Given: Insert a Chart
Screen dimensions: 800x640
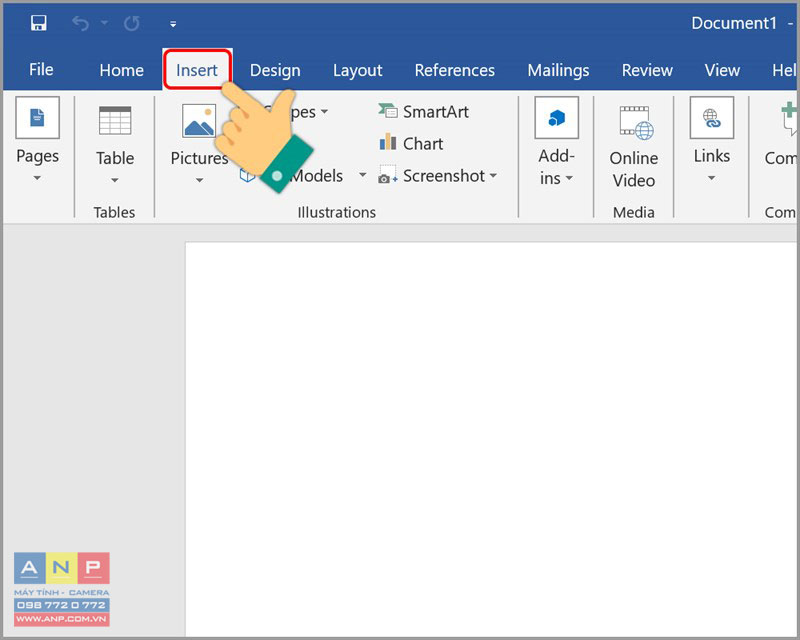Looking at the screenshot, I should [x=411, y=143].
